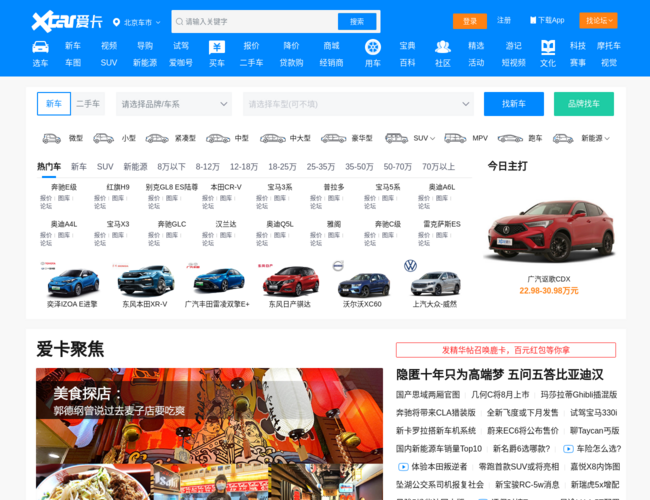Open the 奕泽IZOA E进擎 car thumbnail
Viewport: 650px width, 500px height.
point(72,282)
